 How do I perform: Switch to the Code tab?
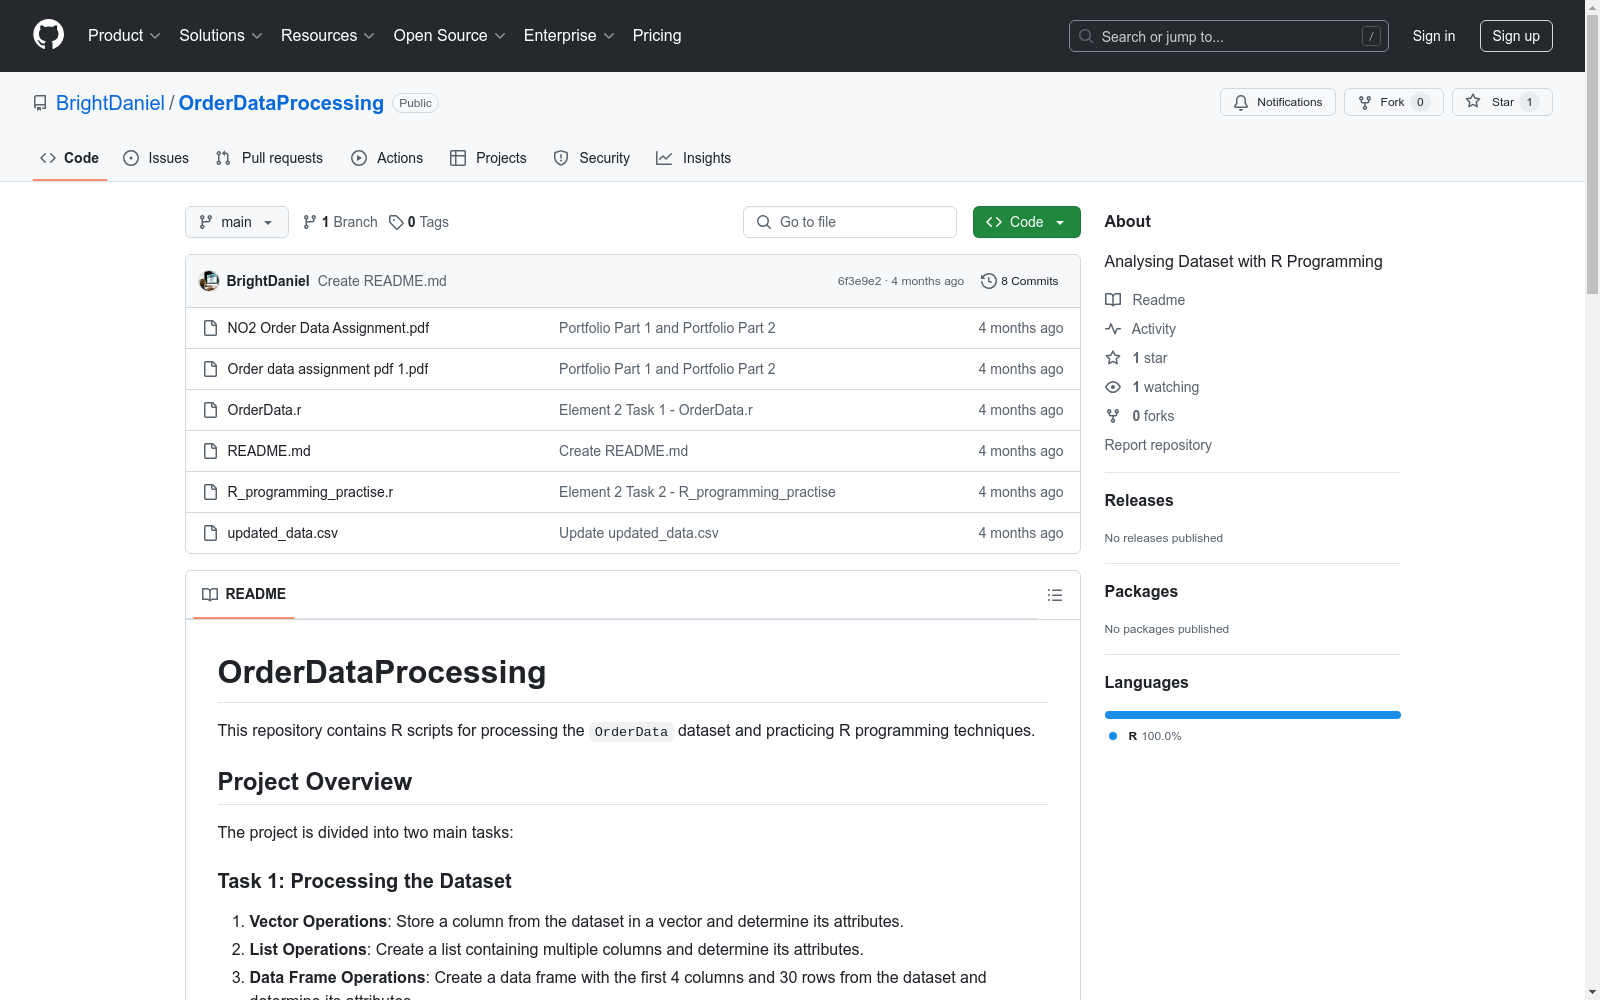point(70,158)
